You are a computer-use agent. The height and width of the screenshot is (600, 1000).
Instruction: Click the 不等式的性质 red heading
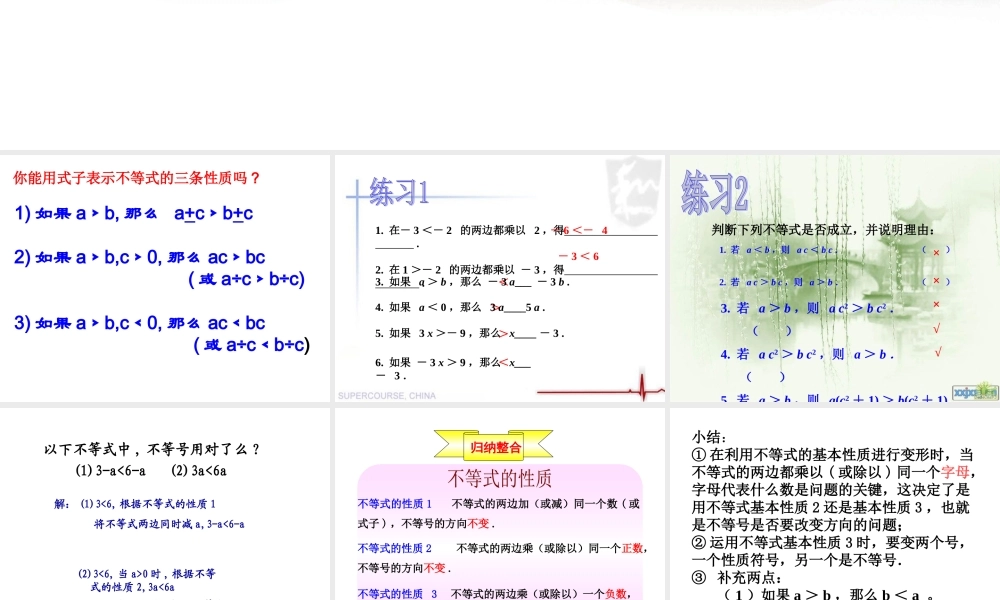(499, 478)
